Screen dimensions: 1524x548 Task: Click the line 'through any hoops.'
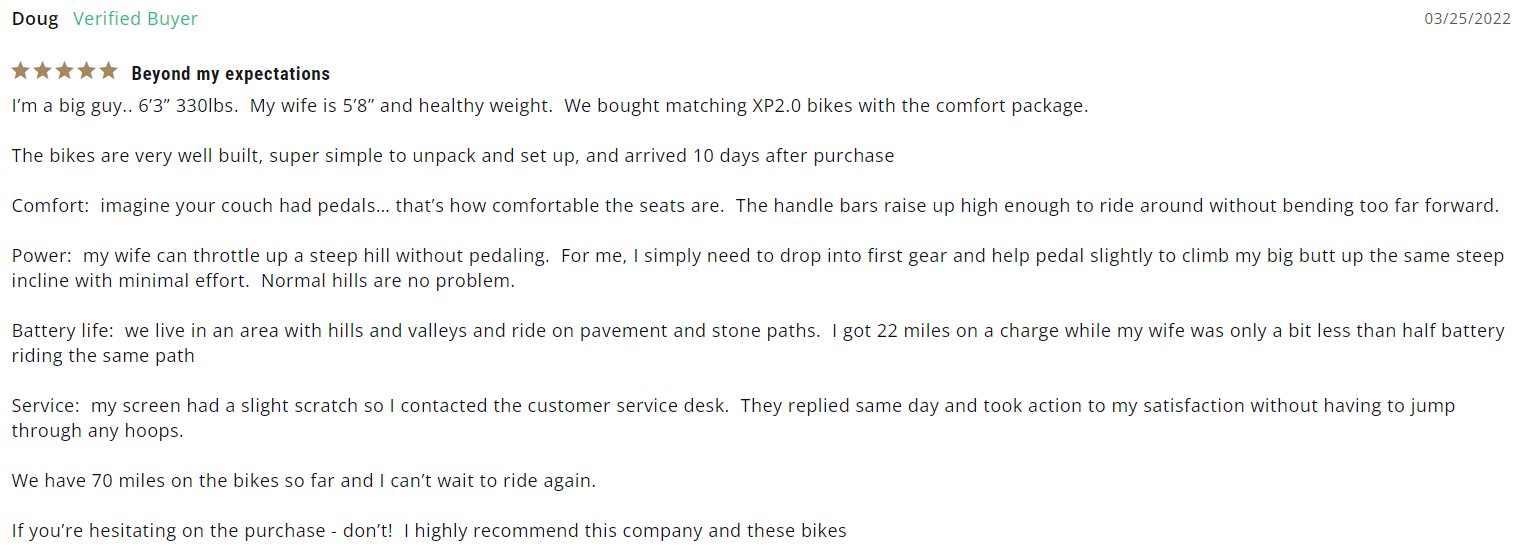98,430
